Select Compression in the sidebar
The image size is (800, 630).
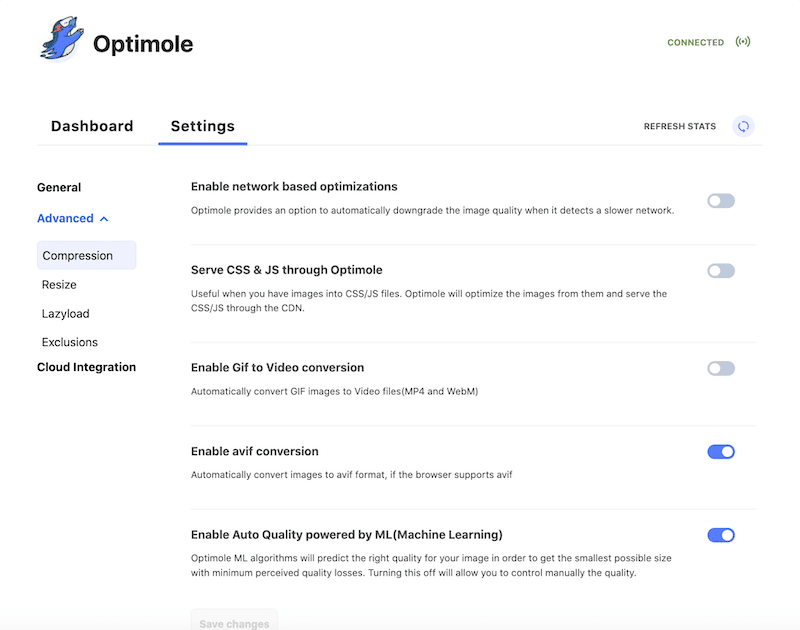click(x=86, y=255)
